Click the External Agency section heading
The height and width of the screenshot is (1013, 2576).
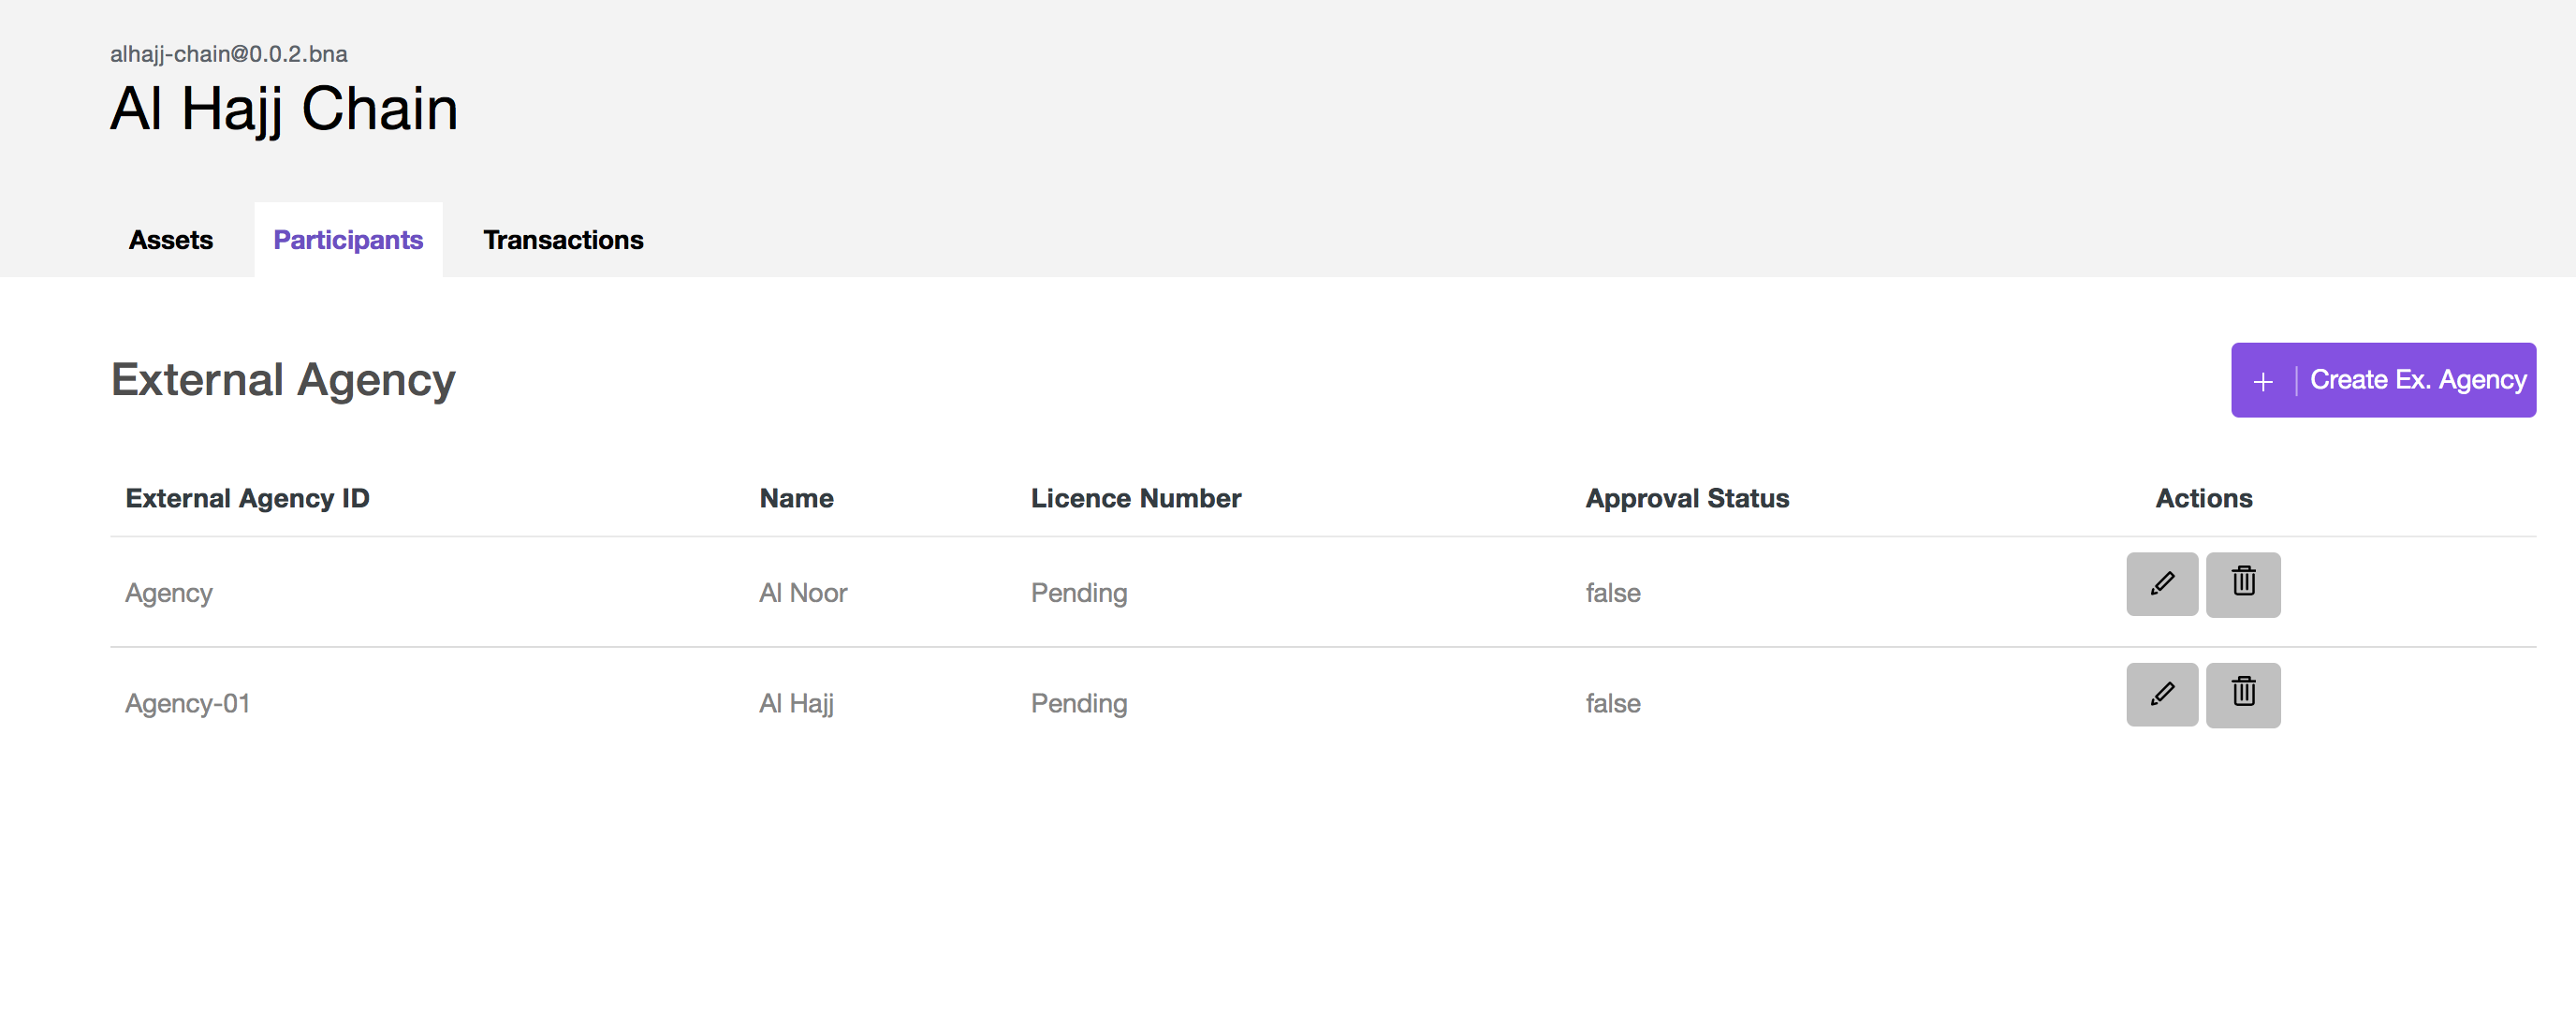coord(283,380)
